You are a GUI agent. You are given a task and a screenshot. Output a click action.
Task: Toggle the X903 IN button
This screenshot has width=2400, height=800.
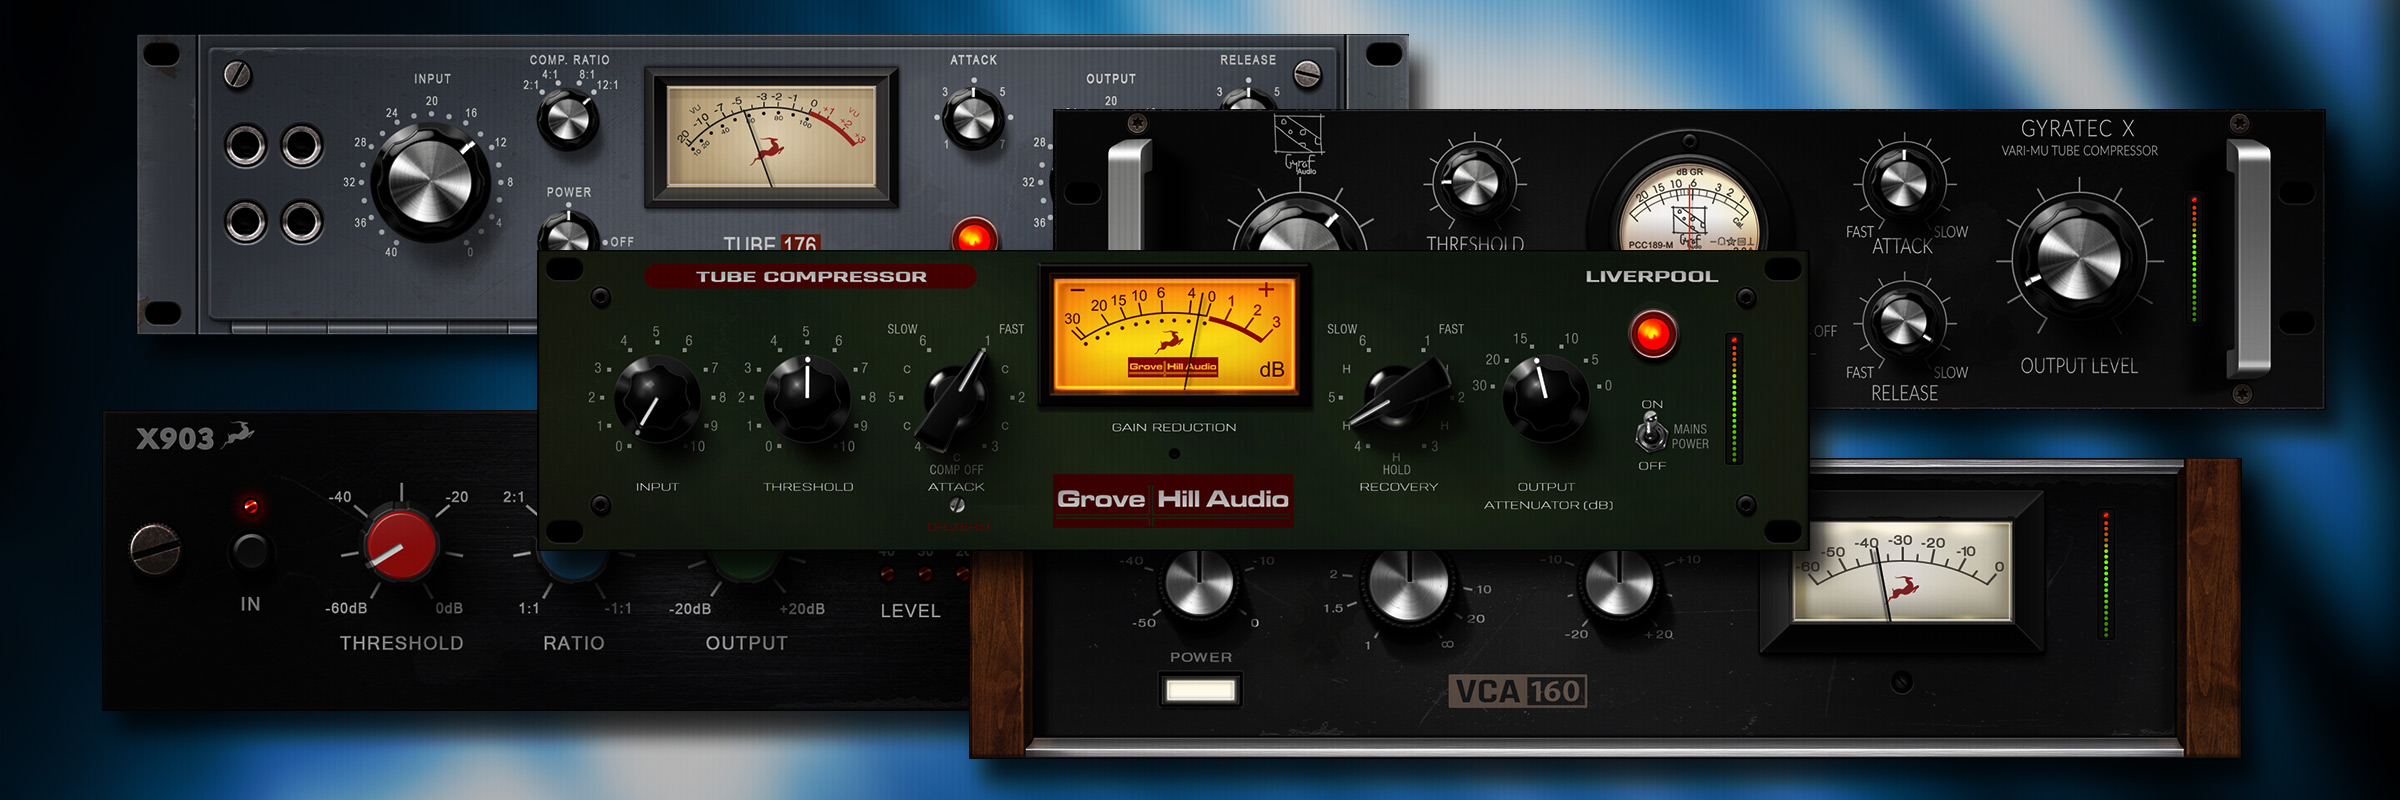coord(249,551)
